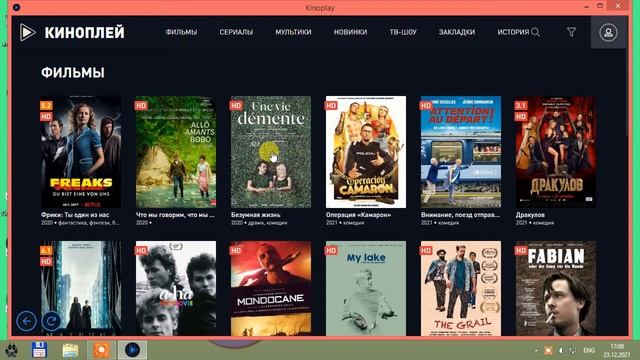Image resolution: width=640 pixels, height=360 pixels.
Task: Open the Сериалы menu
Action: [236, 32]
